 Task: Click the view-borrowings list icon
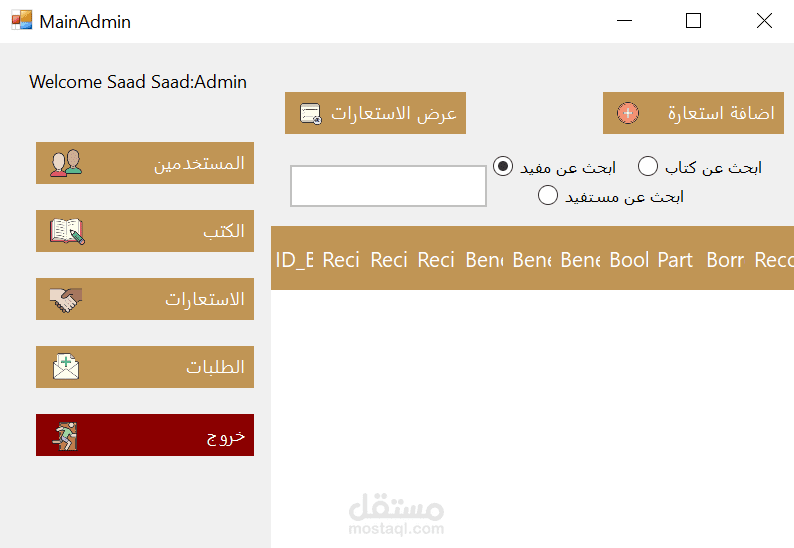click(310, 113)
